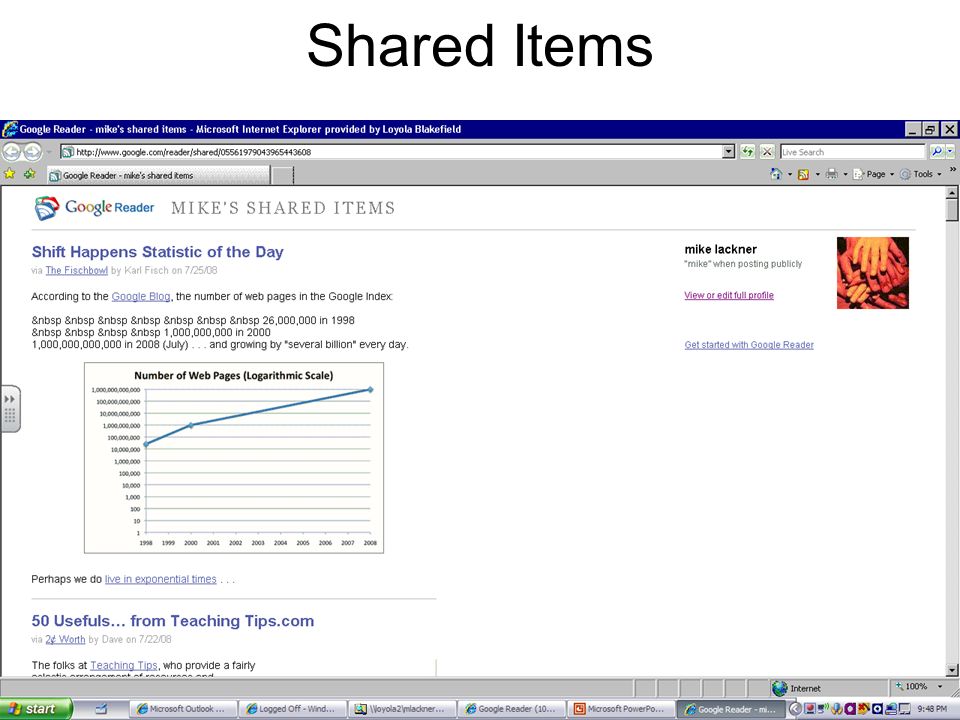Click Get started with Google Reader
The width and height of the screenshot is (960, 720).
pos(749,345)
